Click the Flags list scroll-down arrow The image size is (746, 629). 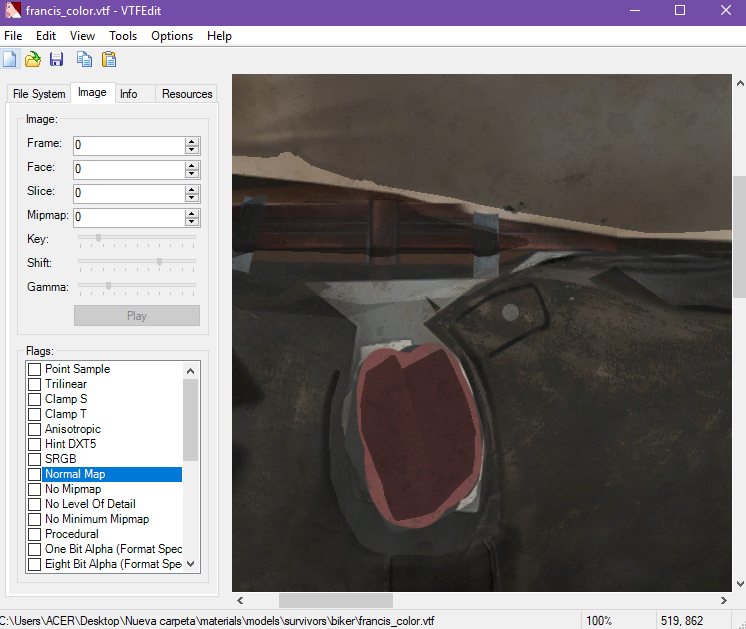191,564
